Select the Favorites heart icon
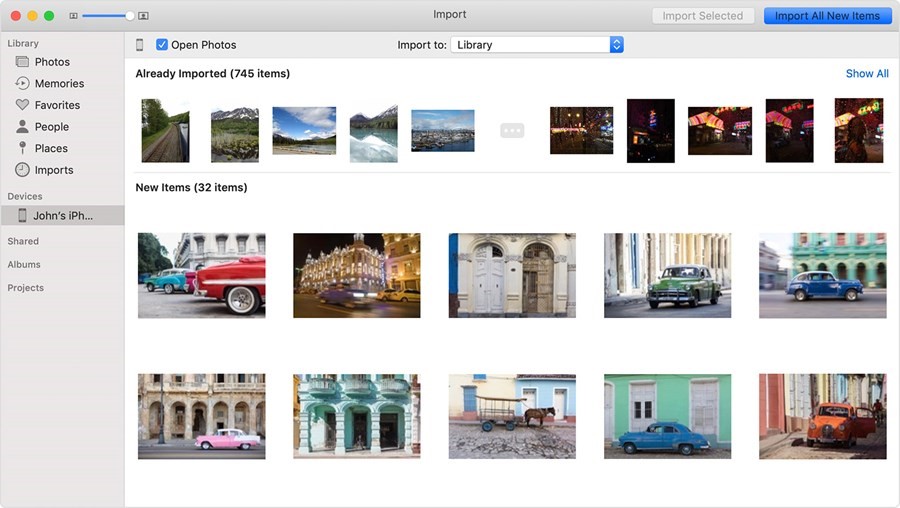This screenshot has height=508, width=900. coord(22,105)
